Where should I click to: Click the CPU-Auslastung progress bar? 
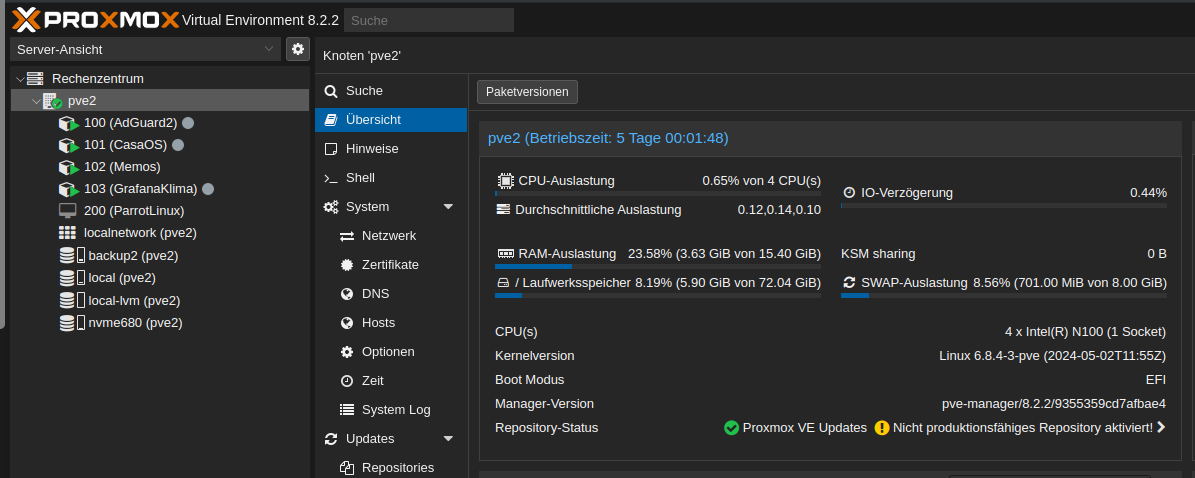coord(658,194)
